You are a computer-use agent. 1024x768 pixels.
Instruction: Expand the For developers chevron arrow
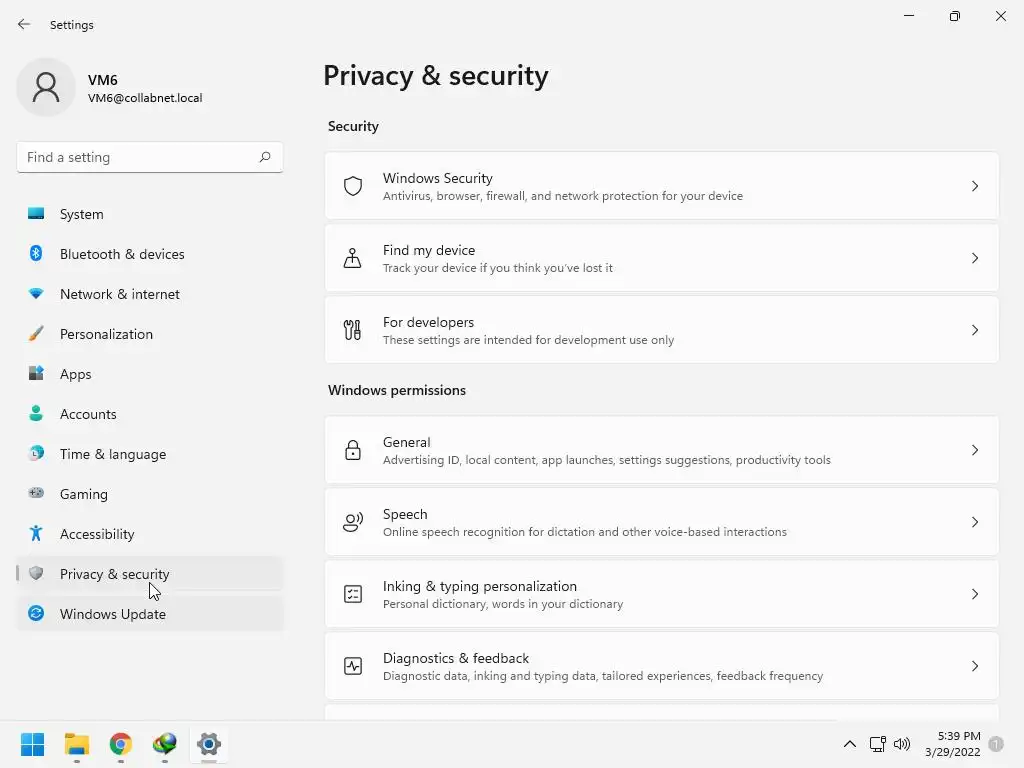pyautogui.click(x=975, y=330)
